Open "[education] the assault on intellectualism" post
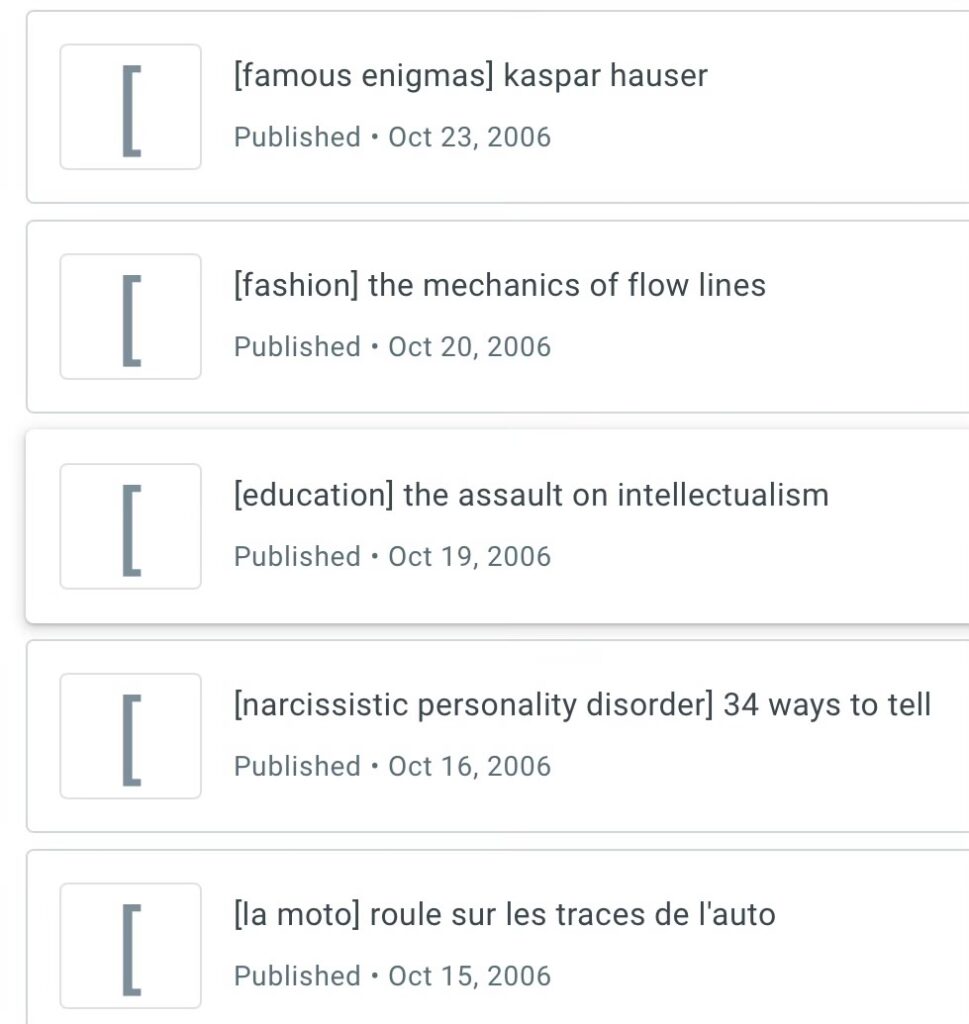The width and height of the screenshot is (969, 1024). (x=530, y=496)
